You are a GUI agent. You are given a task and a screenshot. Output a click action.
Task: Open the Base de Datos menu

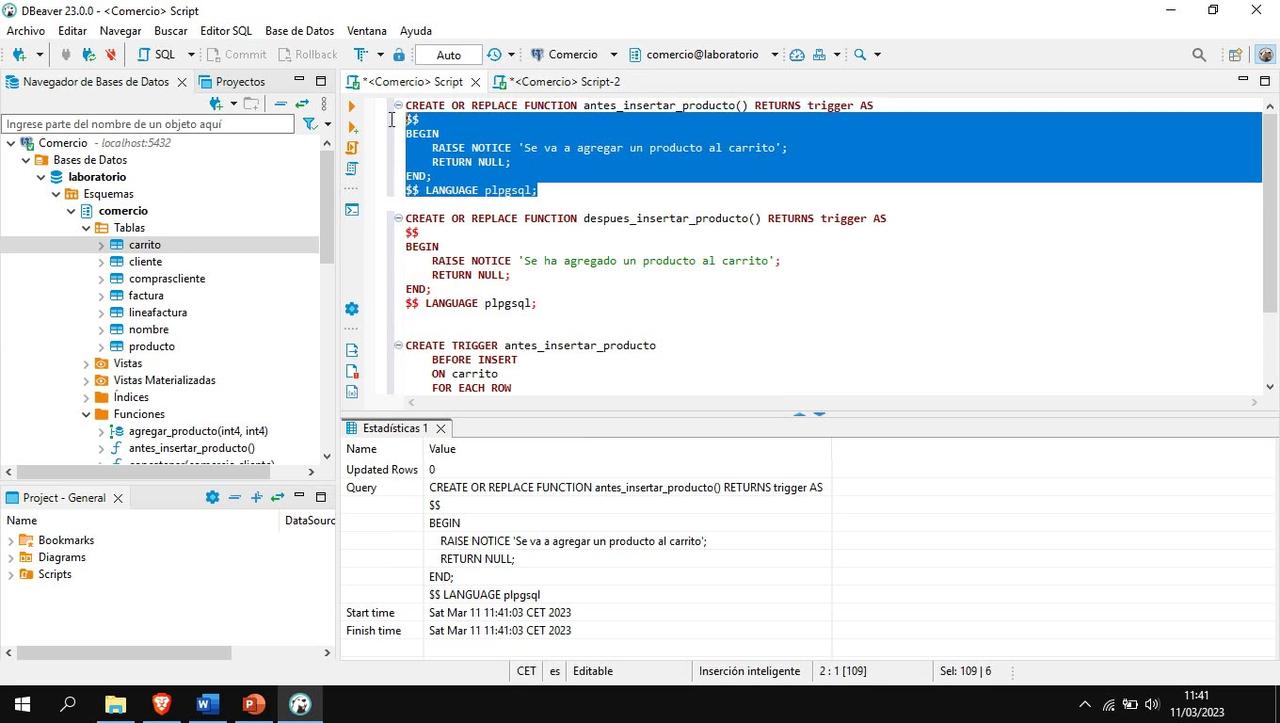point(299,30)
